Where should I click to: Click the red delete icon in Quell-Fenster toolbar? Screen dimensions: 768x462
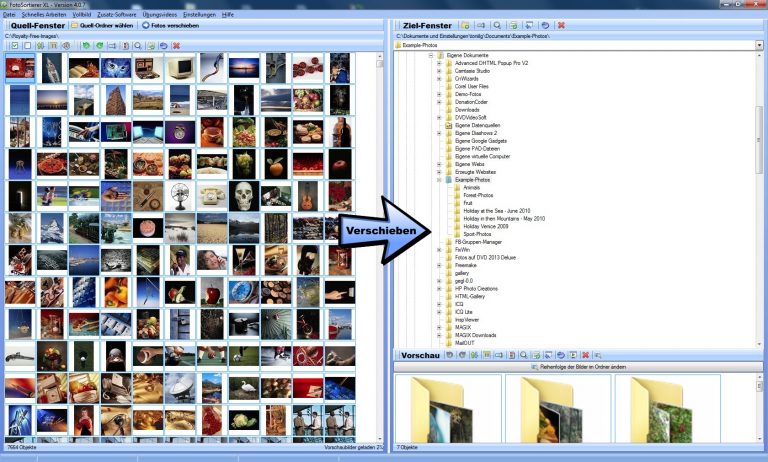click(x=176, y=46)
